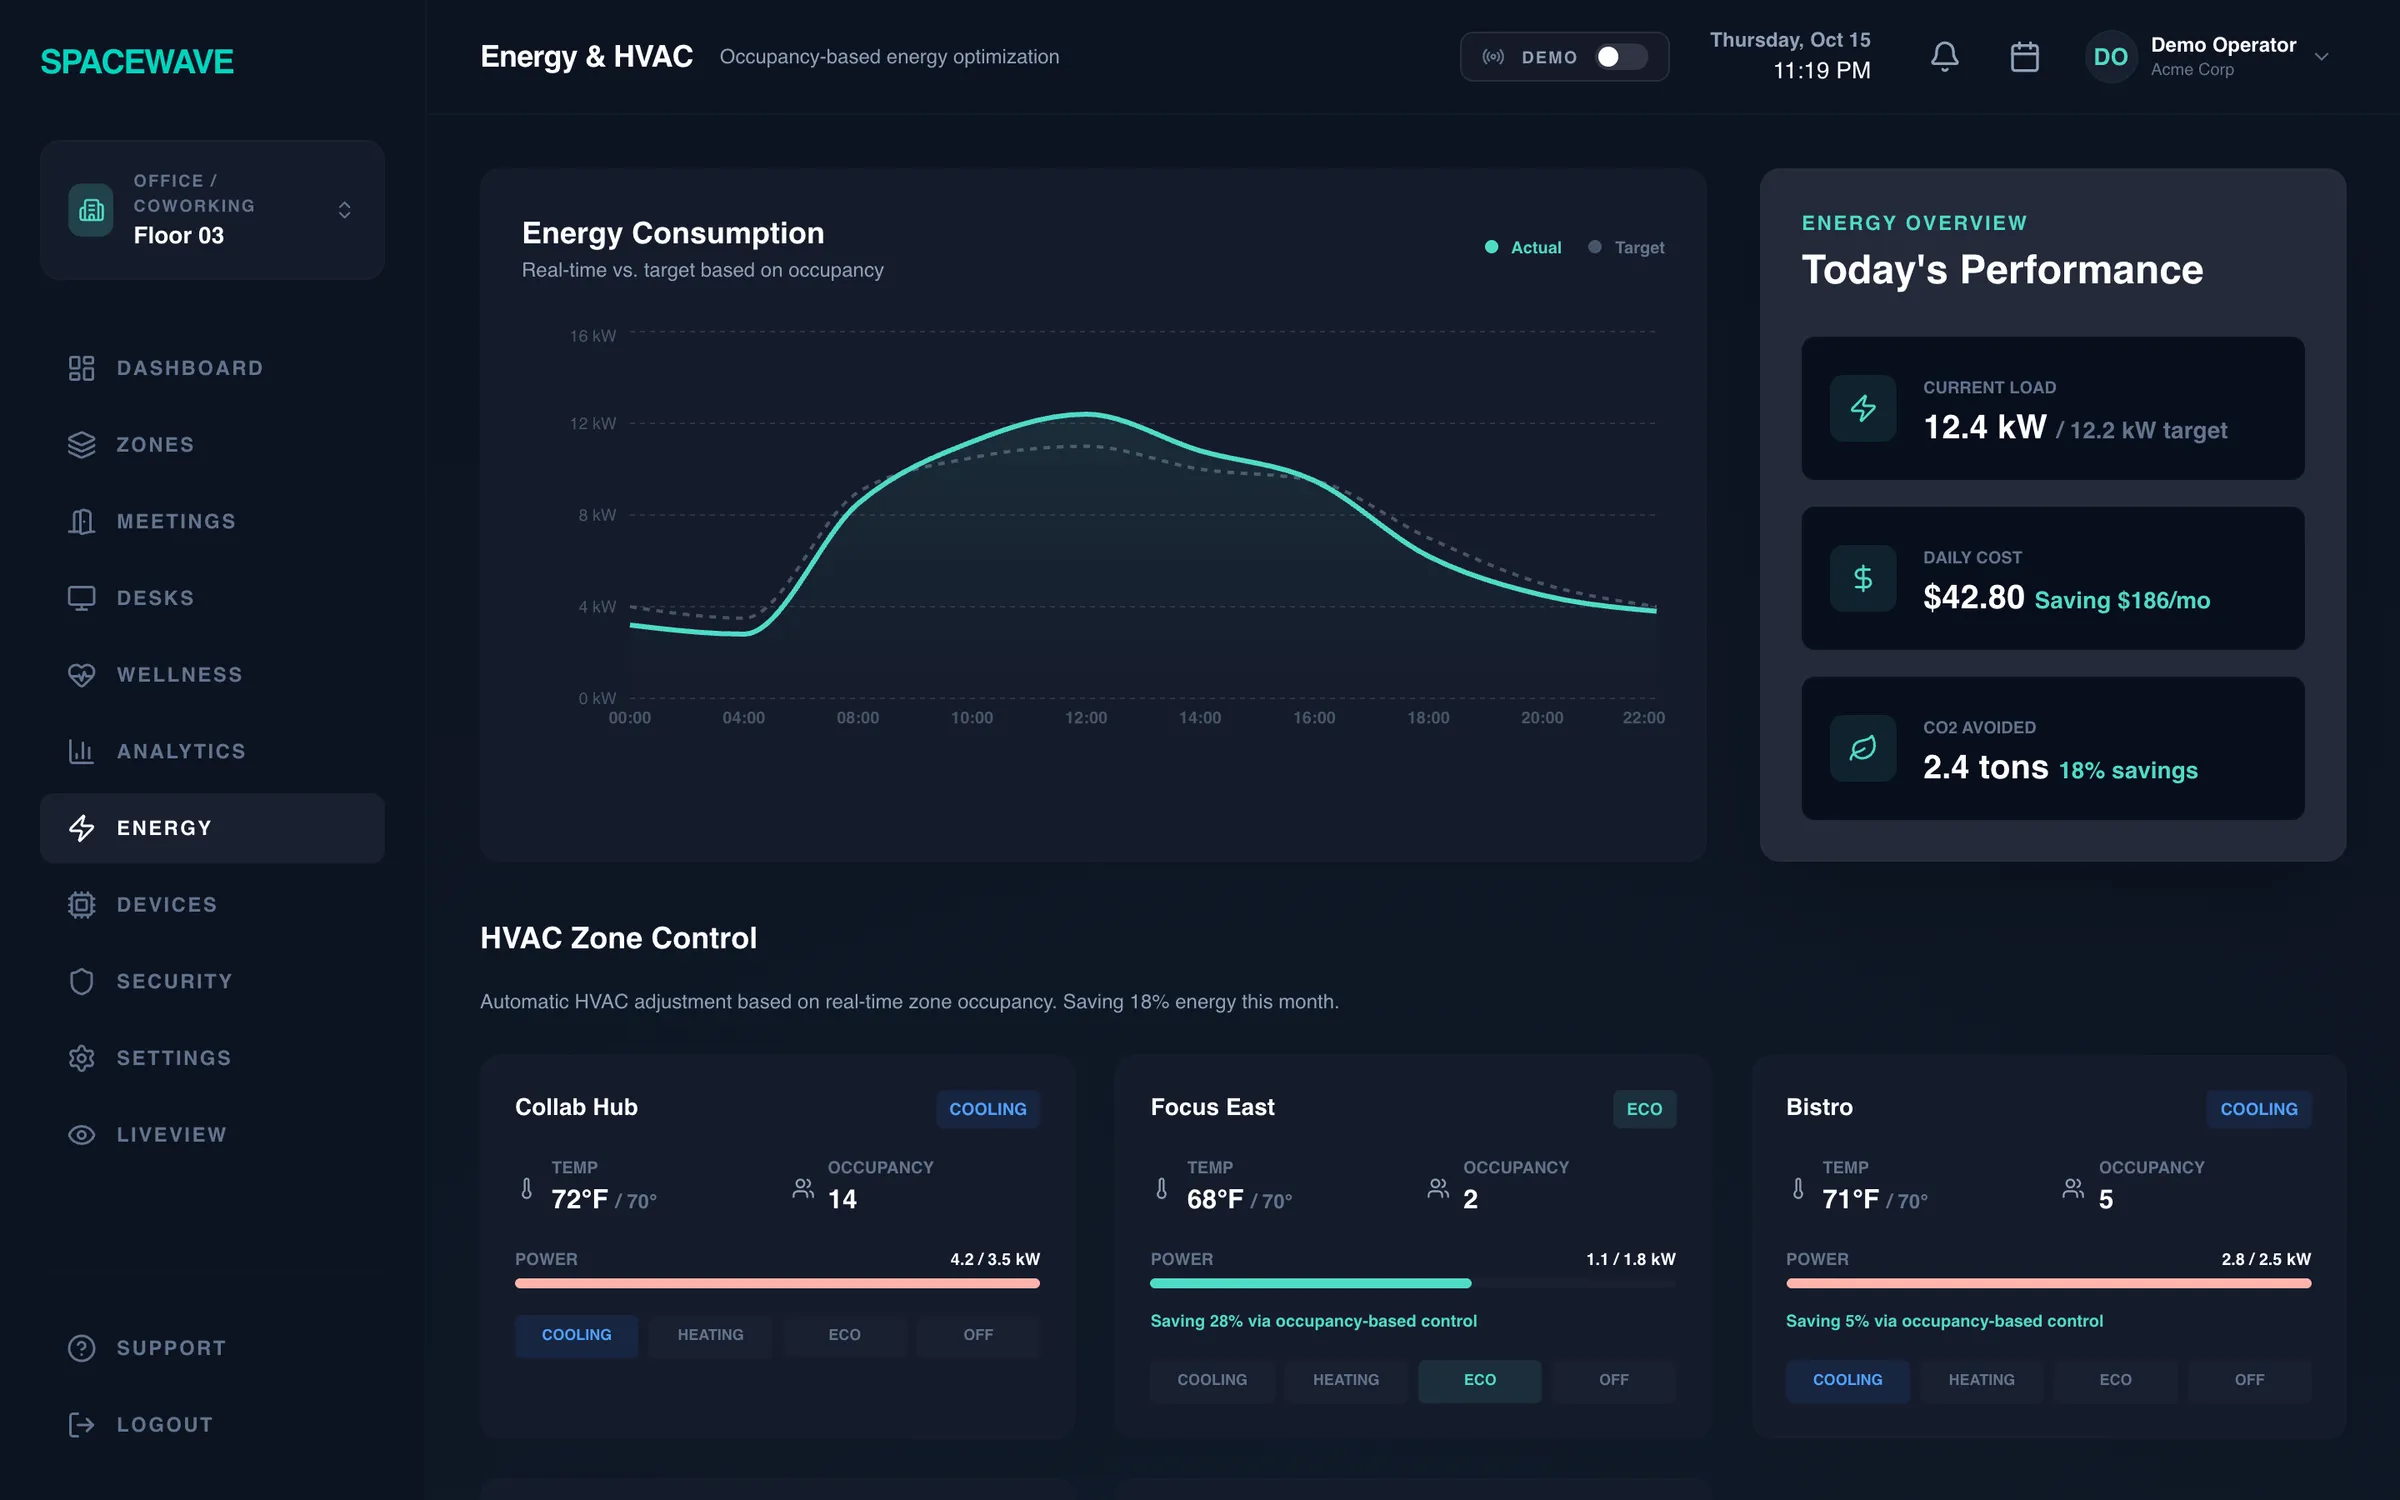Click the Collab Hub COOLING status badge
The image size is (2400, 1500).
988,1109
